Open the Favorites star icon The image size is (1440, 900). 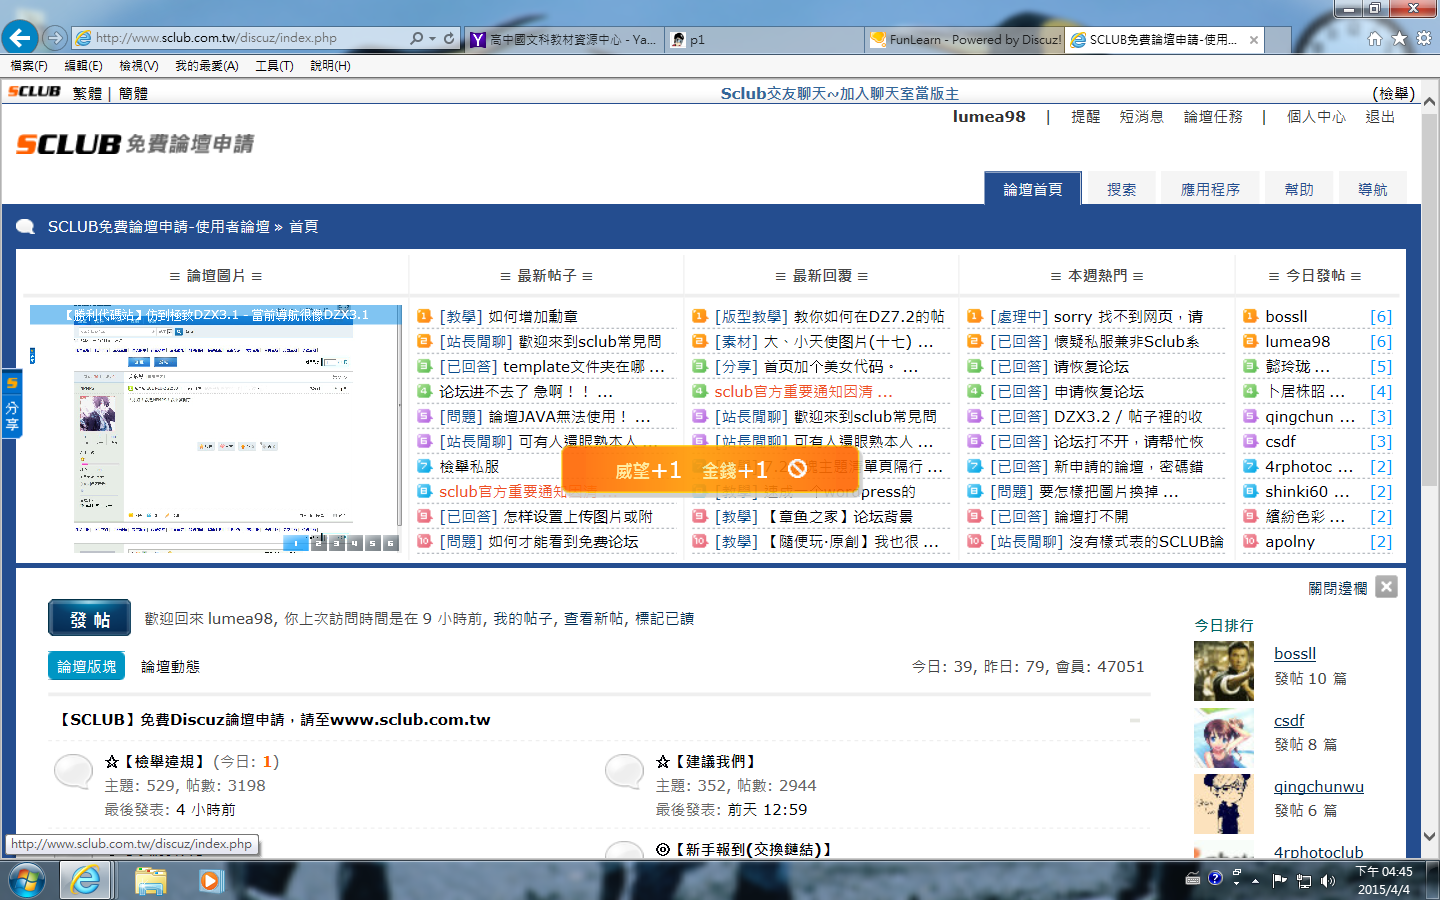[1399, 38]
